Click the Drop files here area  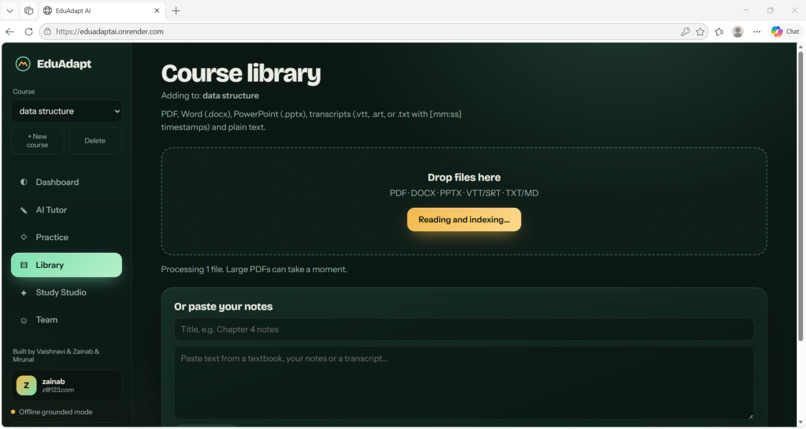pyautogui.click(x=464, y=201)
